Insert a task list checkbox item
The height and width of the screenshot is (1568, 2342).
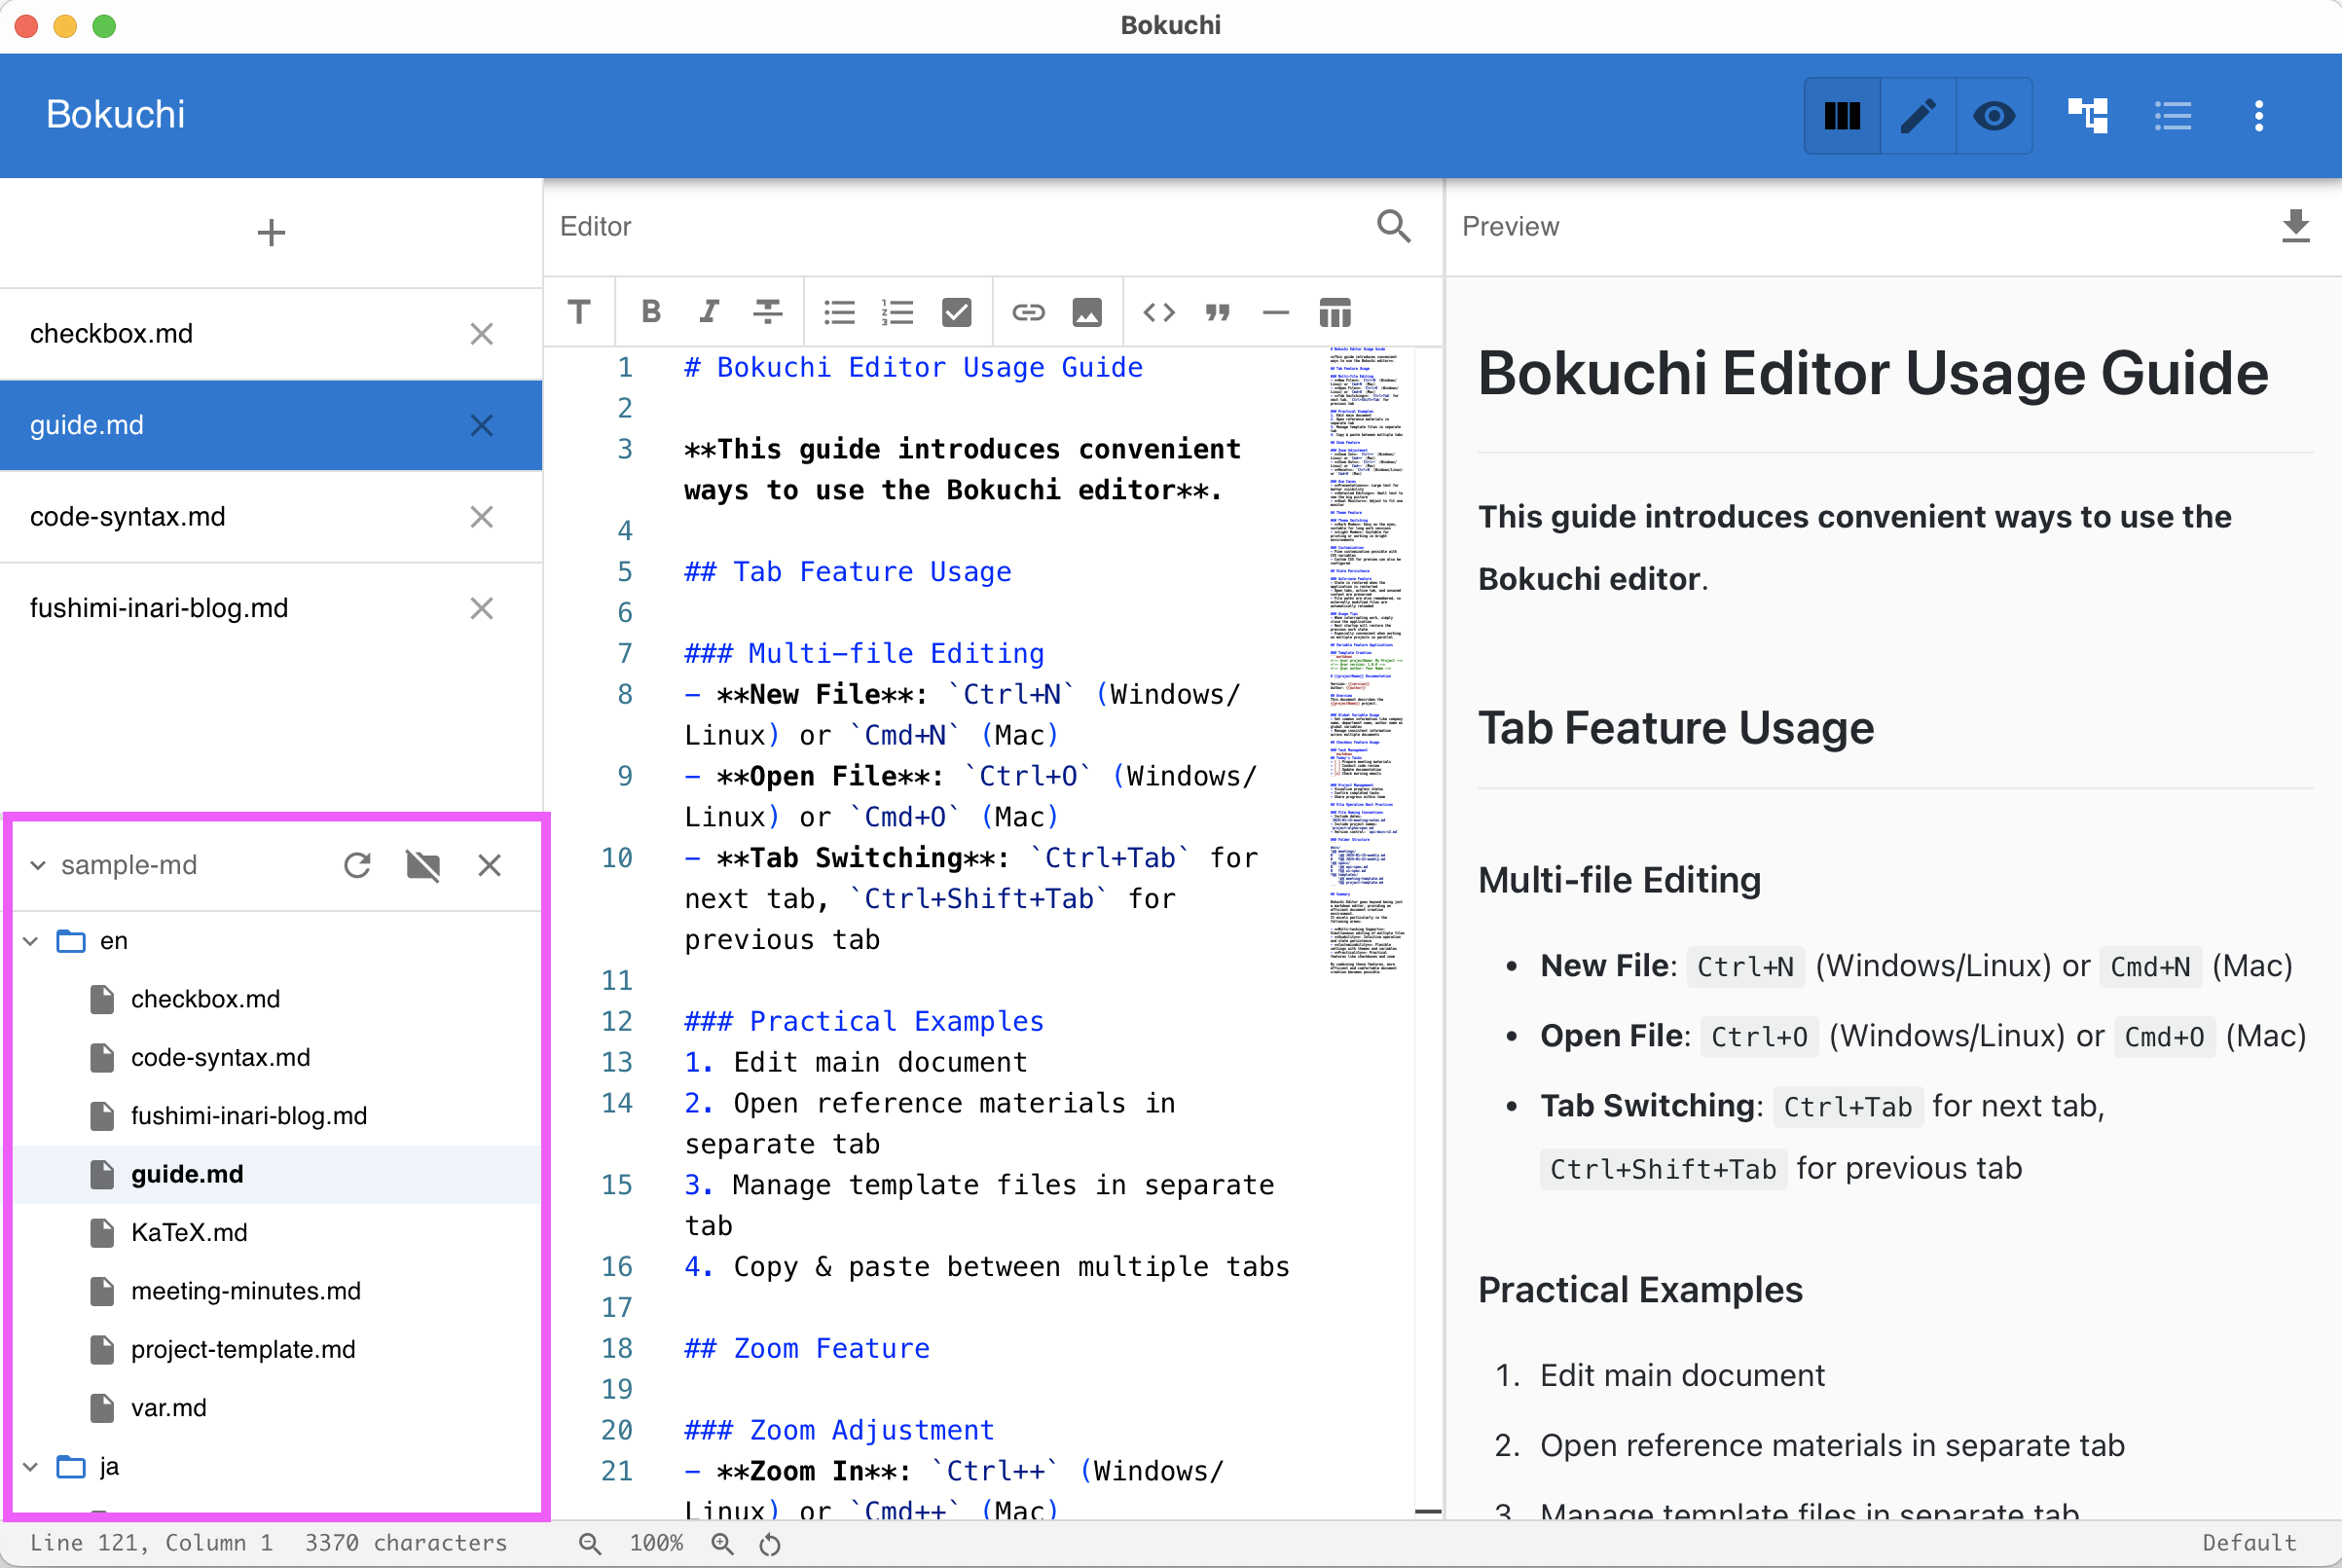point(956,312)
